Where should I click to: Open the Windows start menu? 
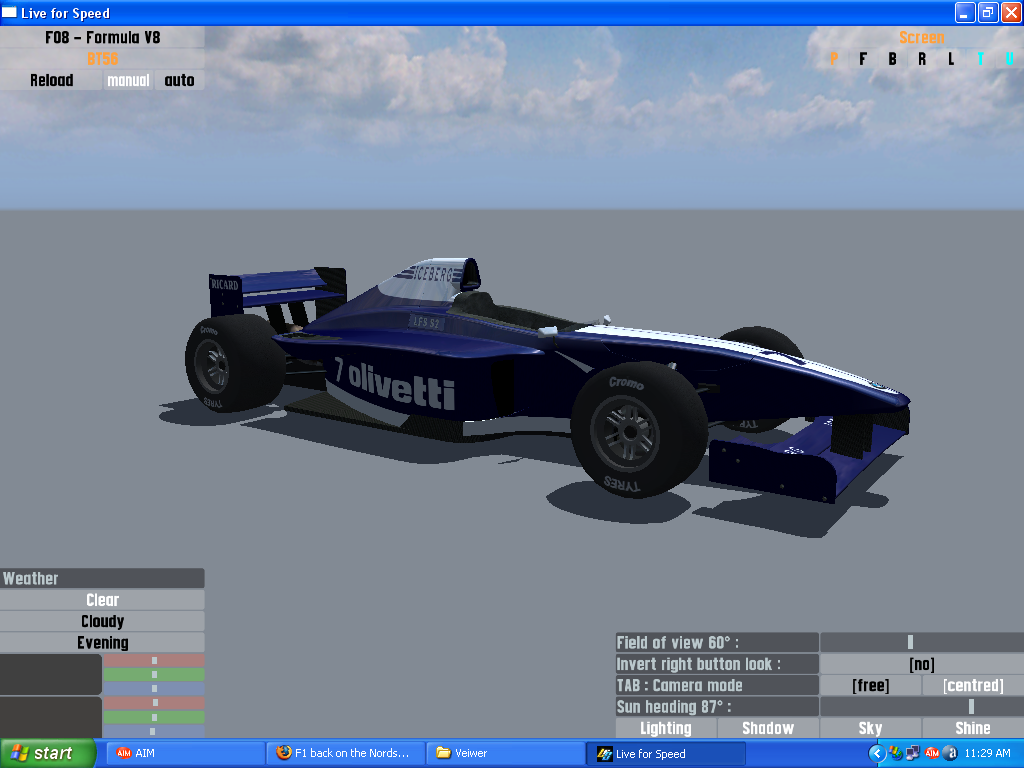click(48, 754)
